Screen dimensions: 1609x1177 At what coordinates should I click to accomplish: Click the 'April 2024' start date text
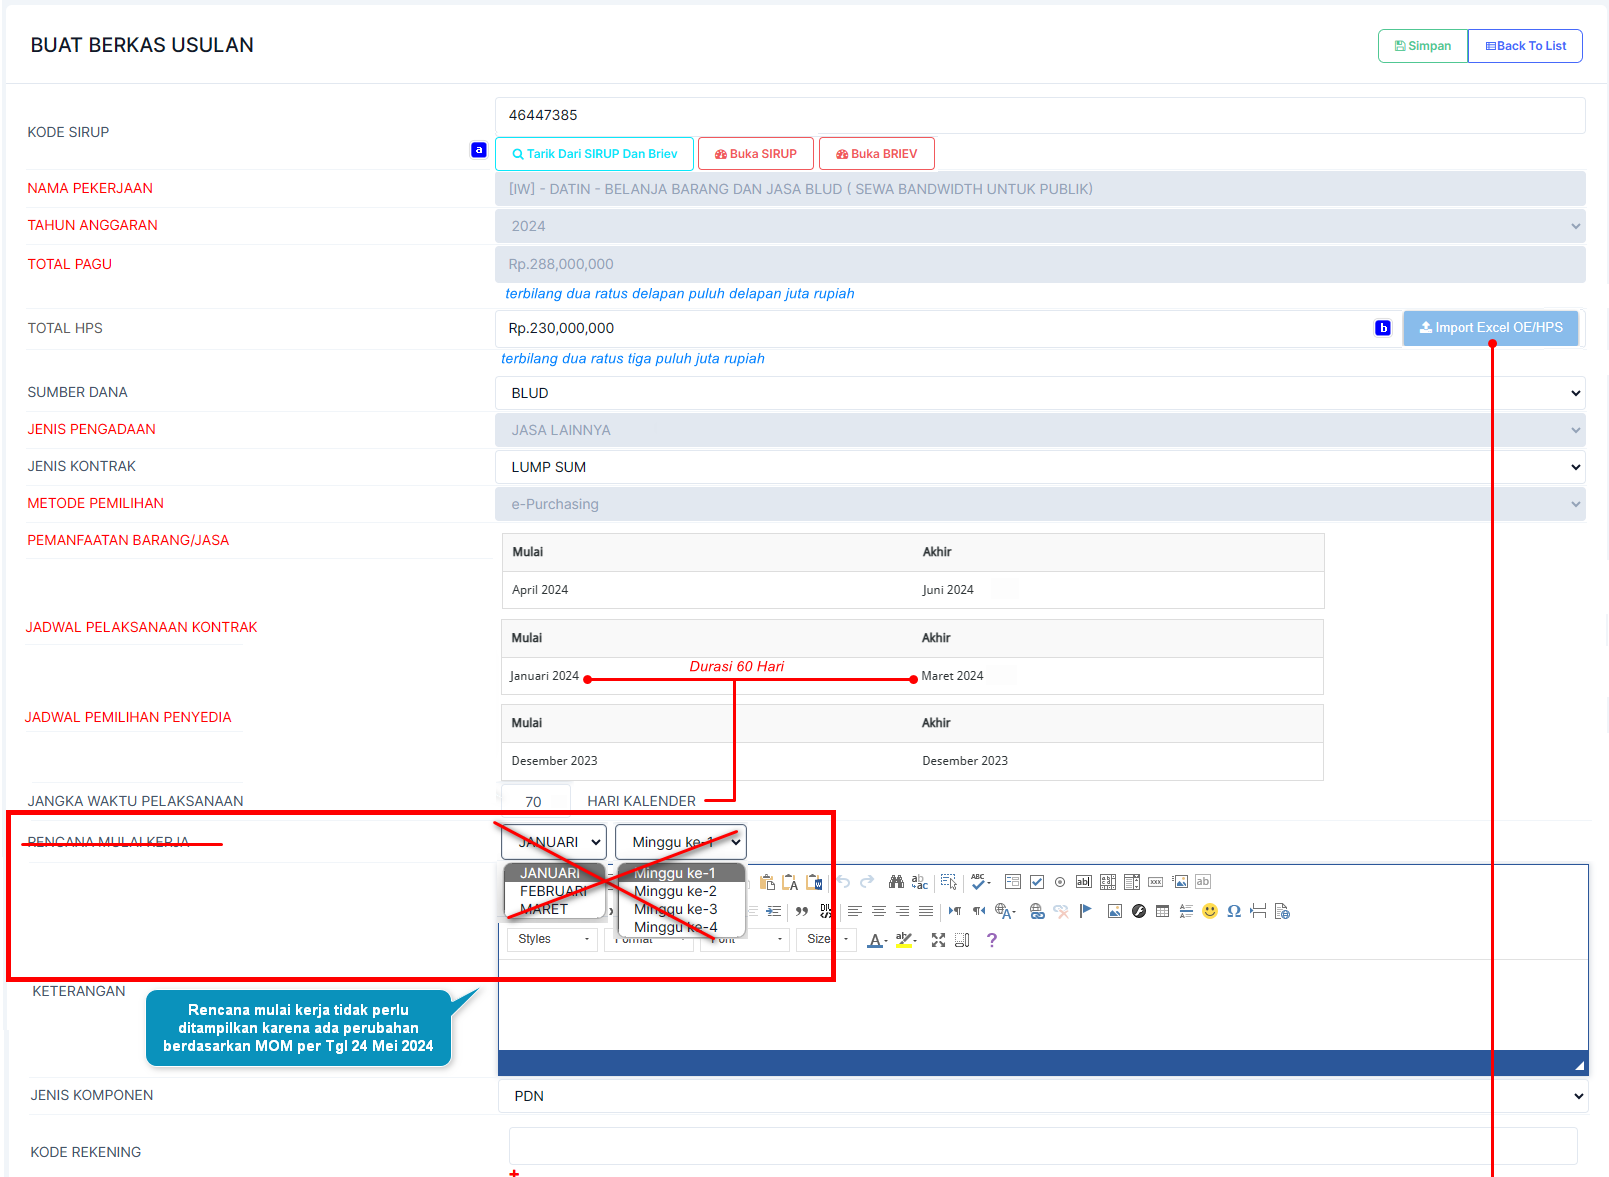click(x=540, y=590)
